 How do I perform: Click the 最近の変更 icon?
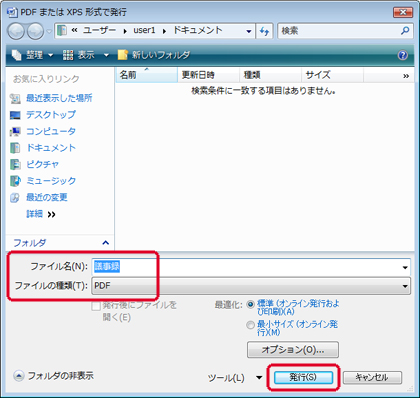coord(15,198)
